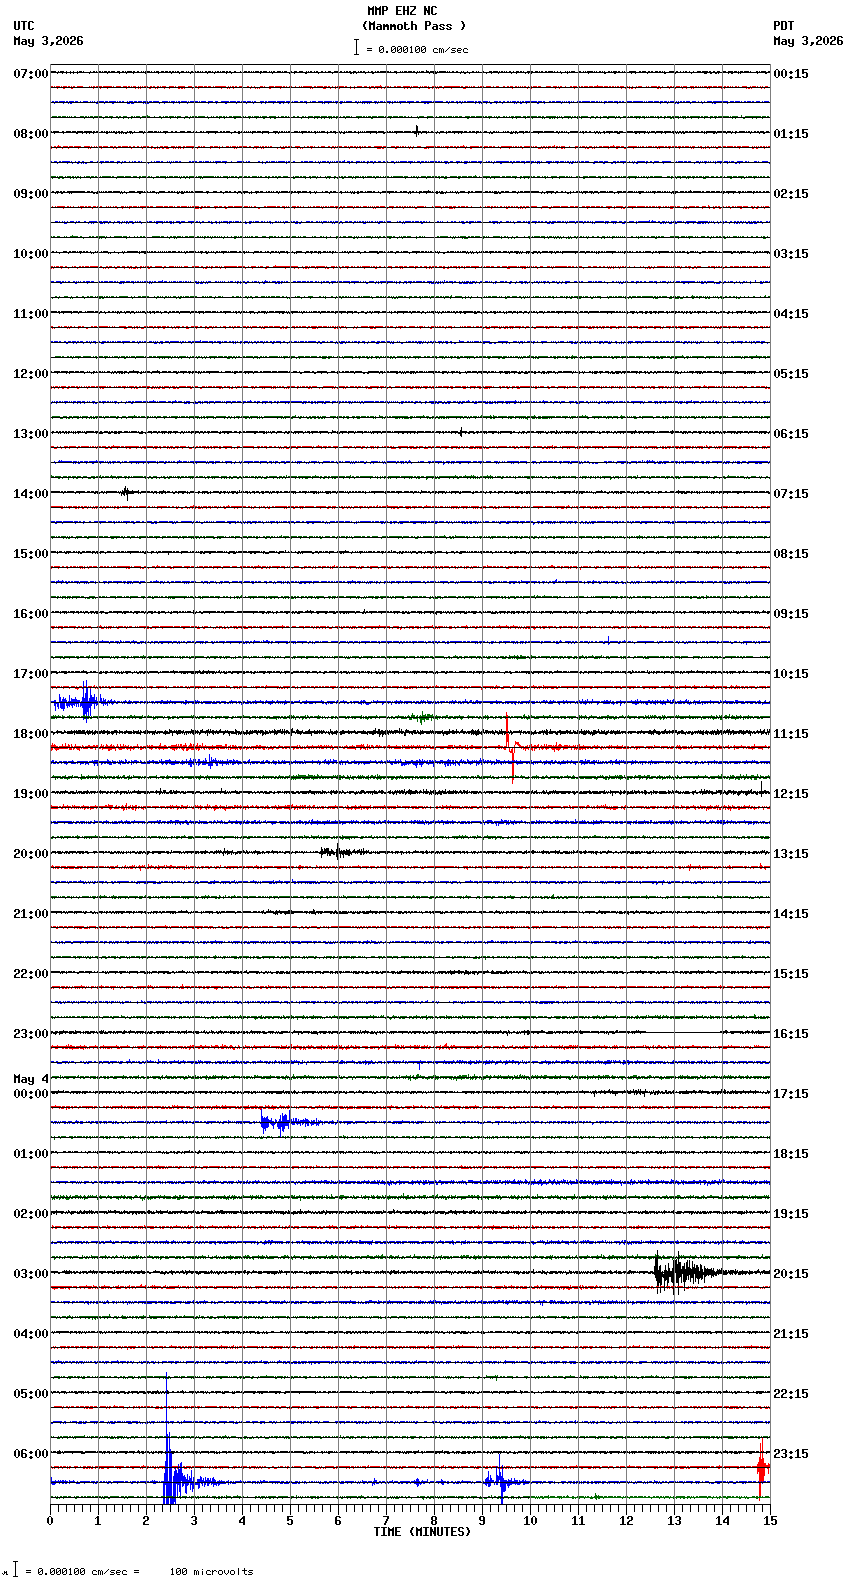Click the '23:15' PDT time label
The width and height of the screenshot is (850, 1584).
tap(791, 1454)
